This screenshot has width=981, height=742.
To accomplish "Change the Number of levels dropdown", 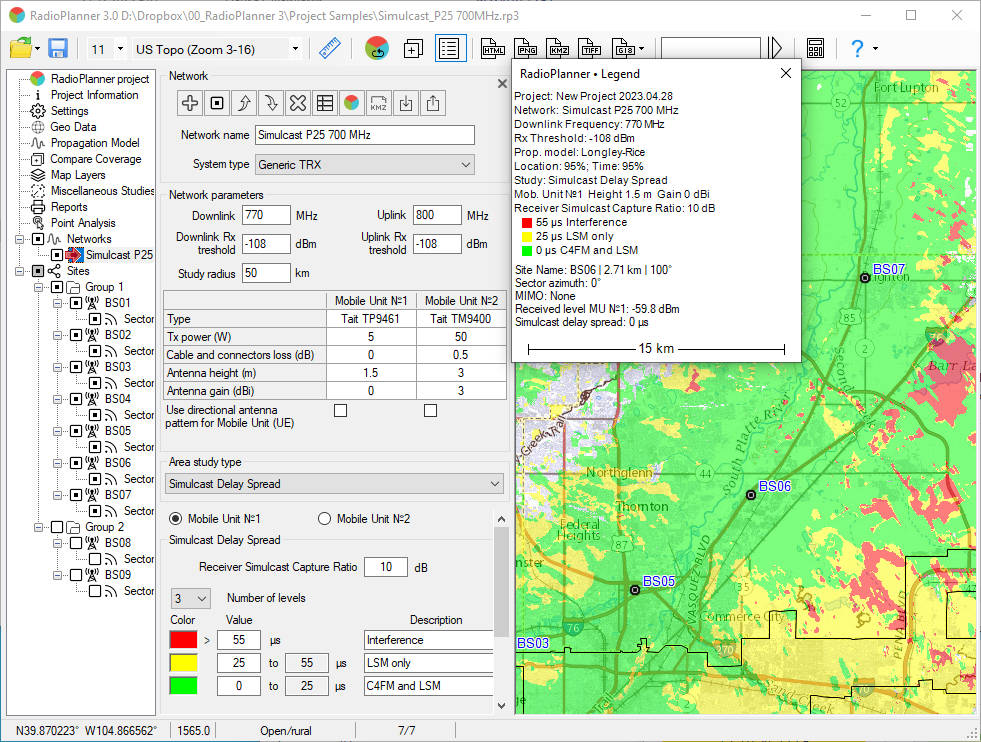I will (x=190, y=597).
